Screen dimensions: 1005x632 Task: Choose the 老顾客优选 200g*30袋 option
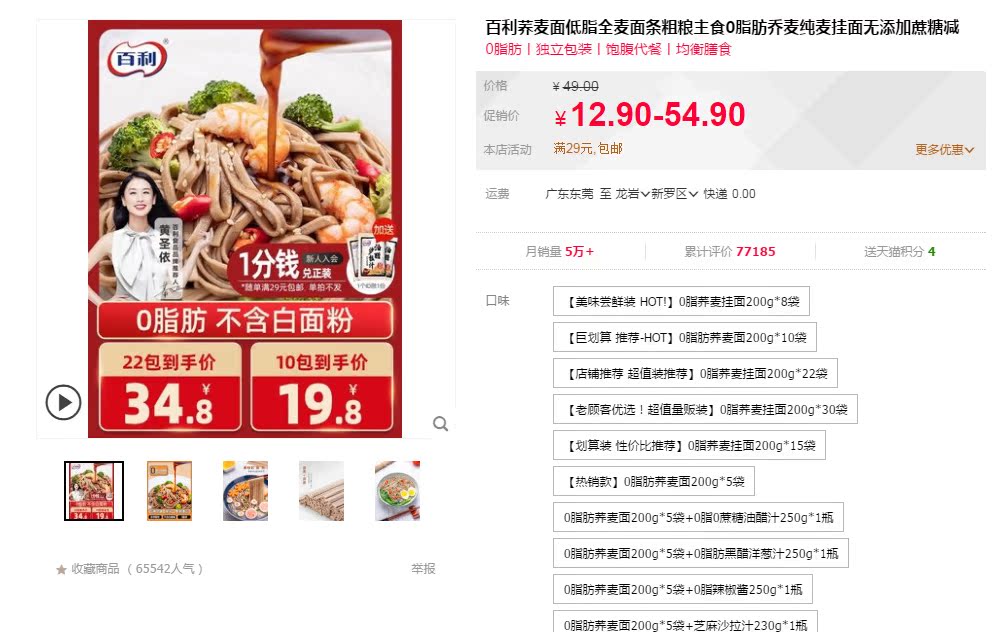pos(705,409)
